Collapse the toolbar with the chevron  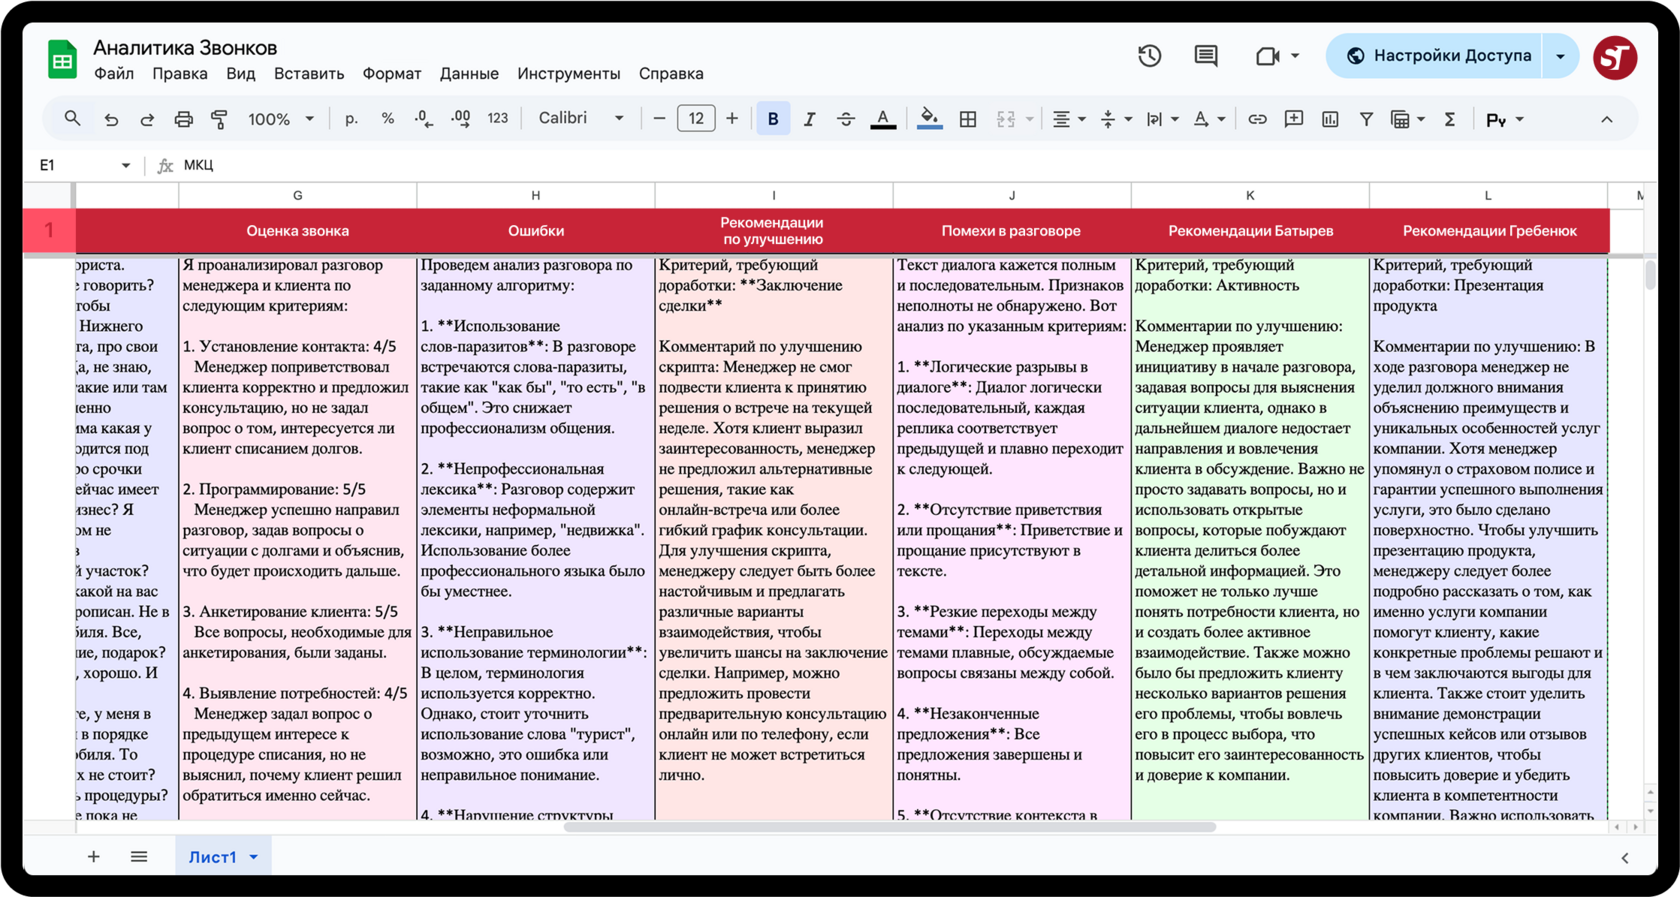tap(1607, 119)
